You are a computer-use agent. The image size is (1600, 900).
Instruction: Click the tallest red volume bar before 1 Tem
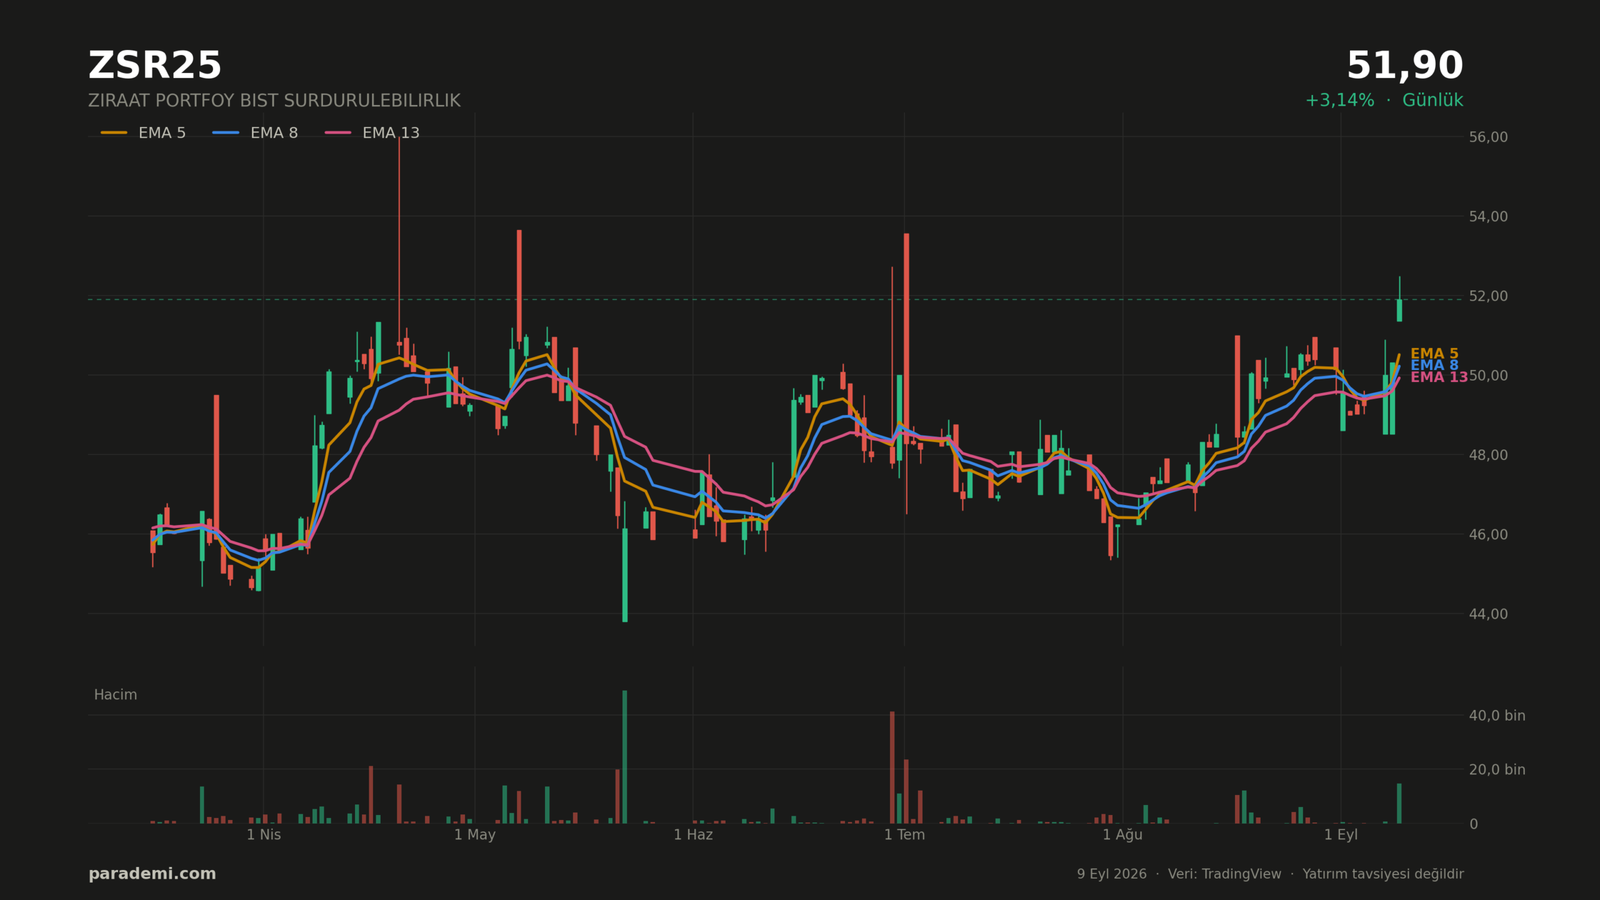coord(892,768)
